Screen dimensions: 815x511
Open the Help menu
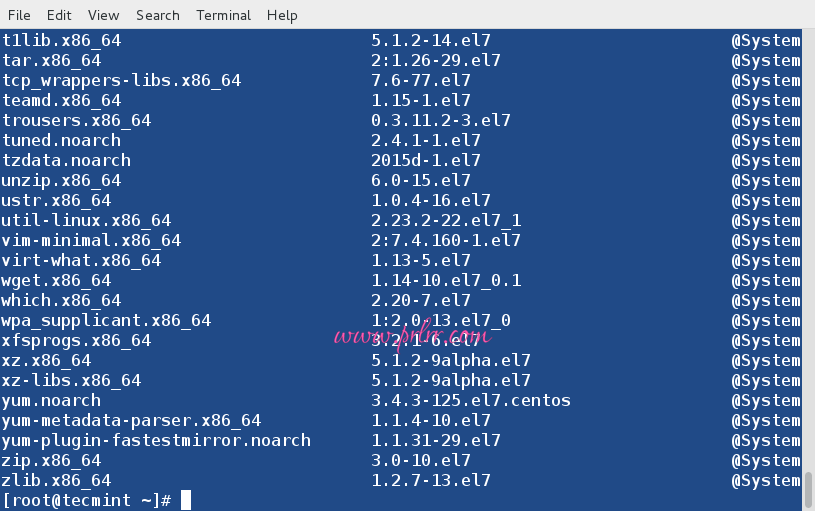click(x=282, y=15)
